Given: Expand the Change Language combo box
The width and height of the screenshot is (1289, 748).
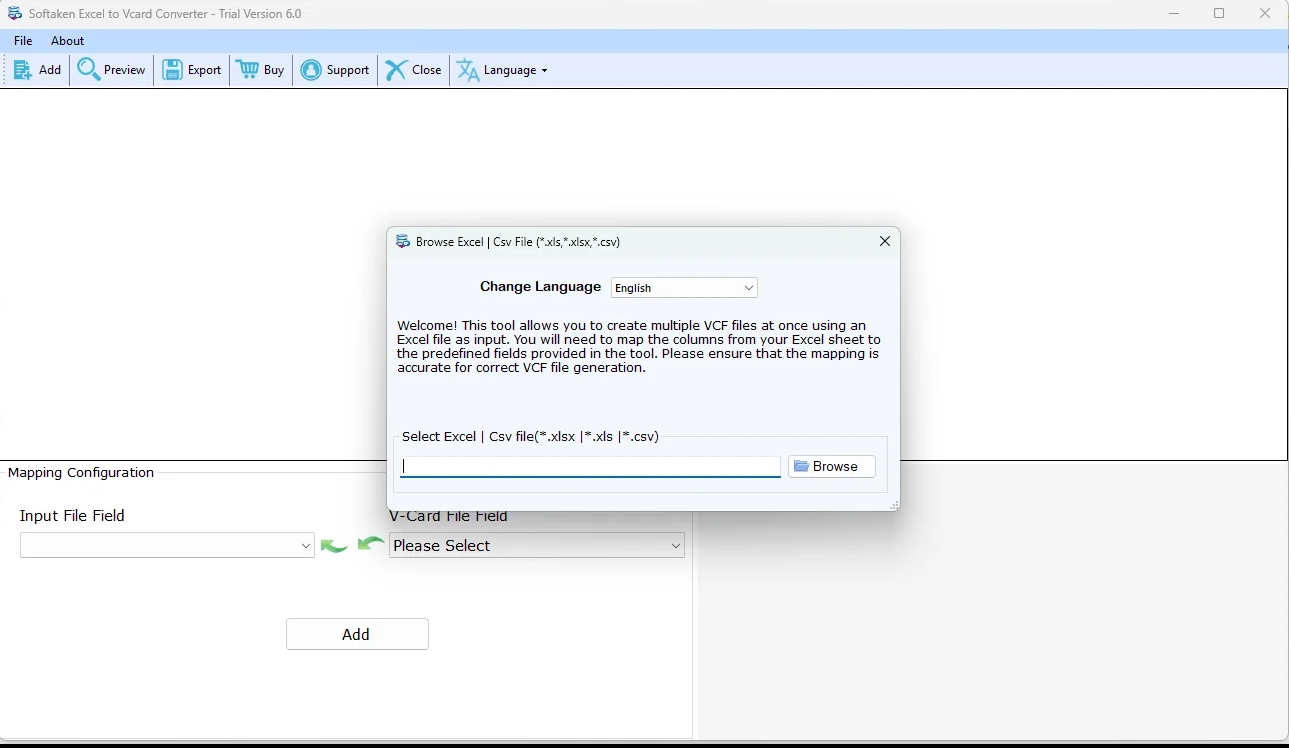Looking at the screenshot, I should pyautogui.click(x=684, y=288).
